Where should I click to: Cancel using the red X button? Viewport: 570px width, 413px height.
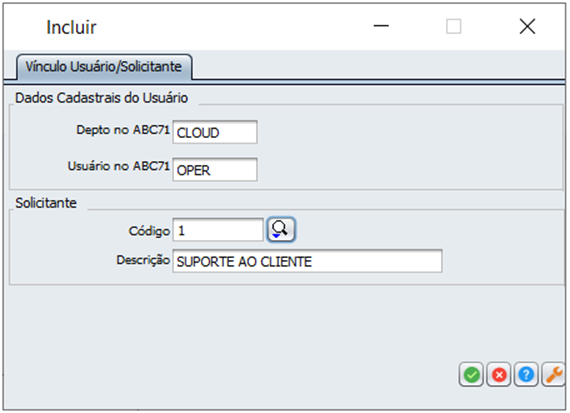(499, 374)
